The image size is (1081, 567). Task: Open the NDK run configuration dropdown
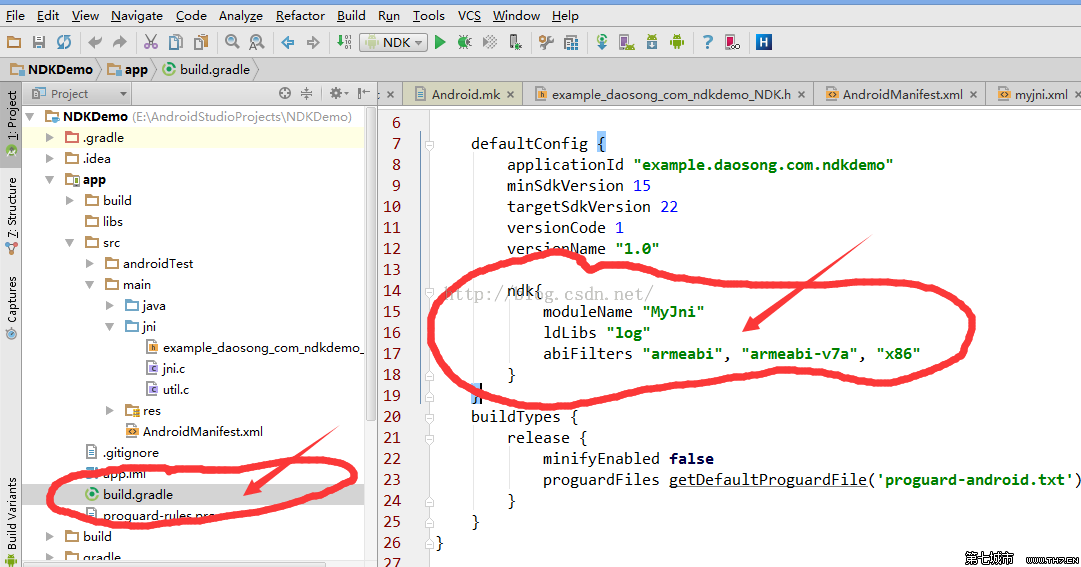tap(394, 43)
